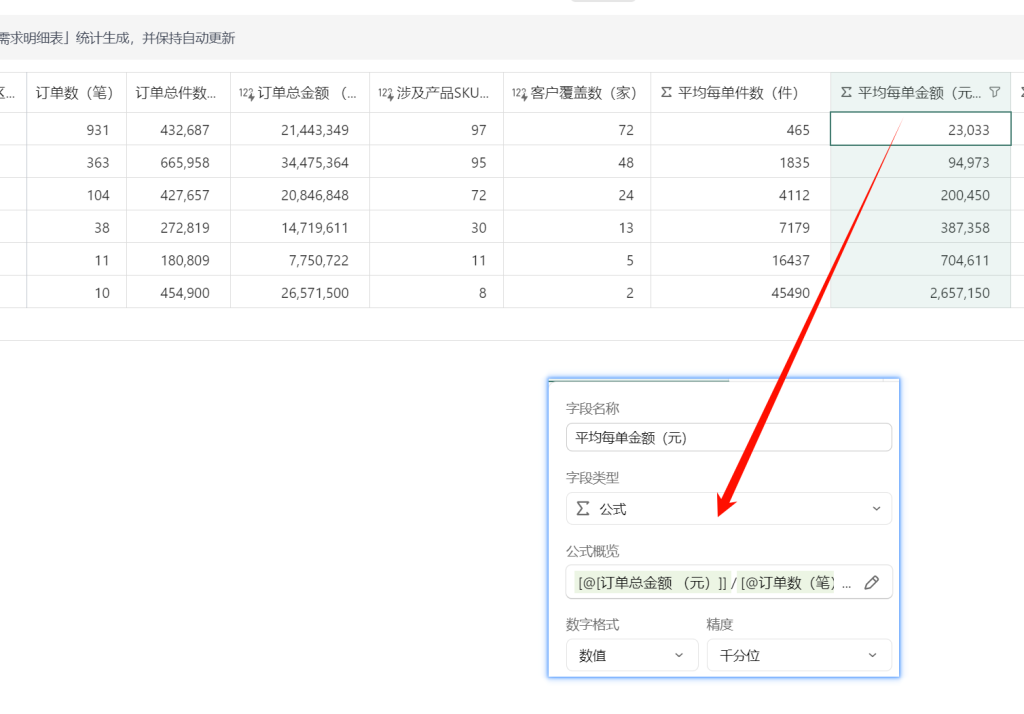This screenshot has width=1024, height=714.
Task: Click the cell with value 704,611
Action: (x=921, y=260)
